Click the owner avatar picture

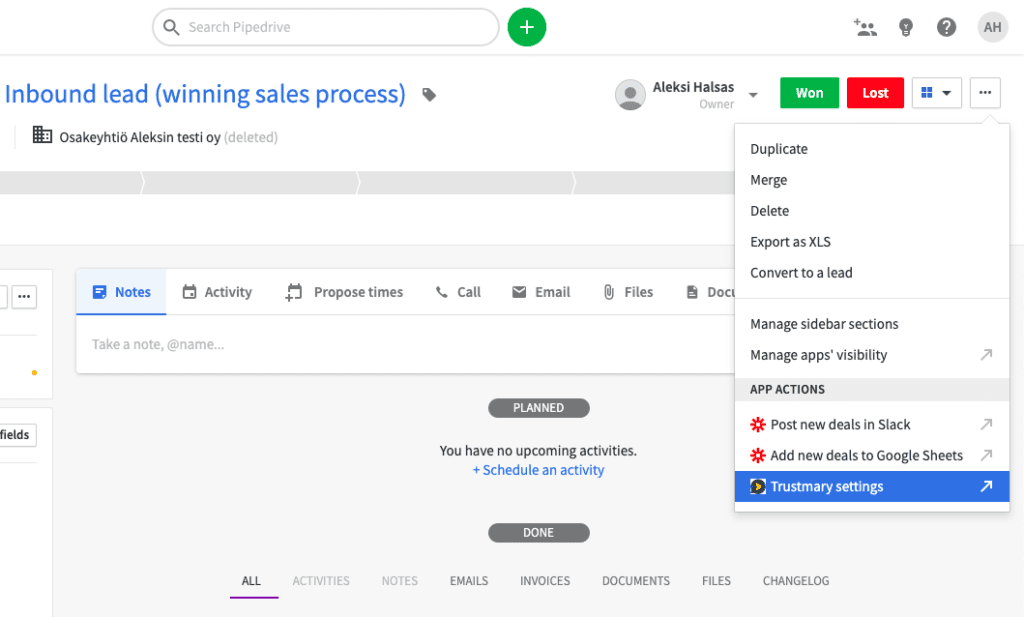630,95
